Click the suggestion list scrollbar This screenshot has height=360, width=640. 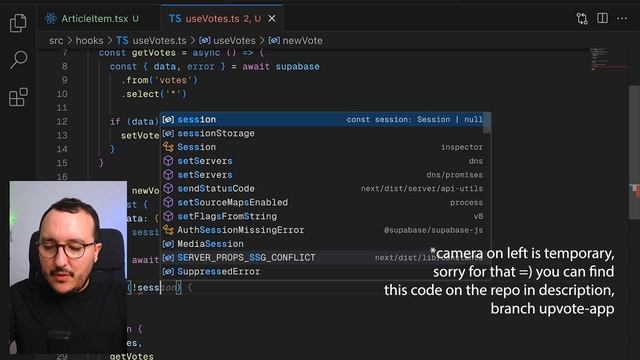pyautogui.click(x=487, y=123)
